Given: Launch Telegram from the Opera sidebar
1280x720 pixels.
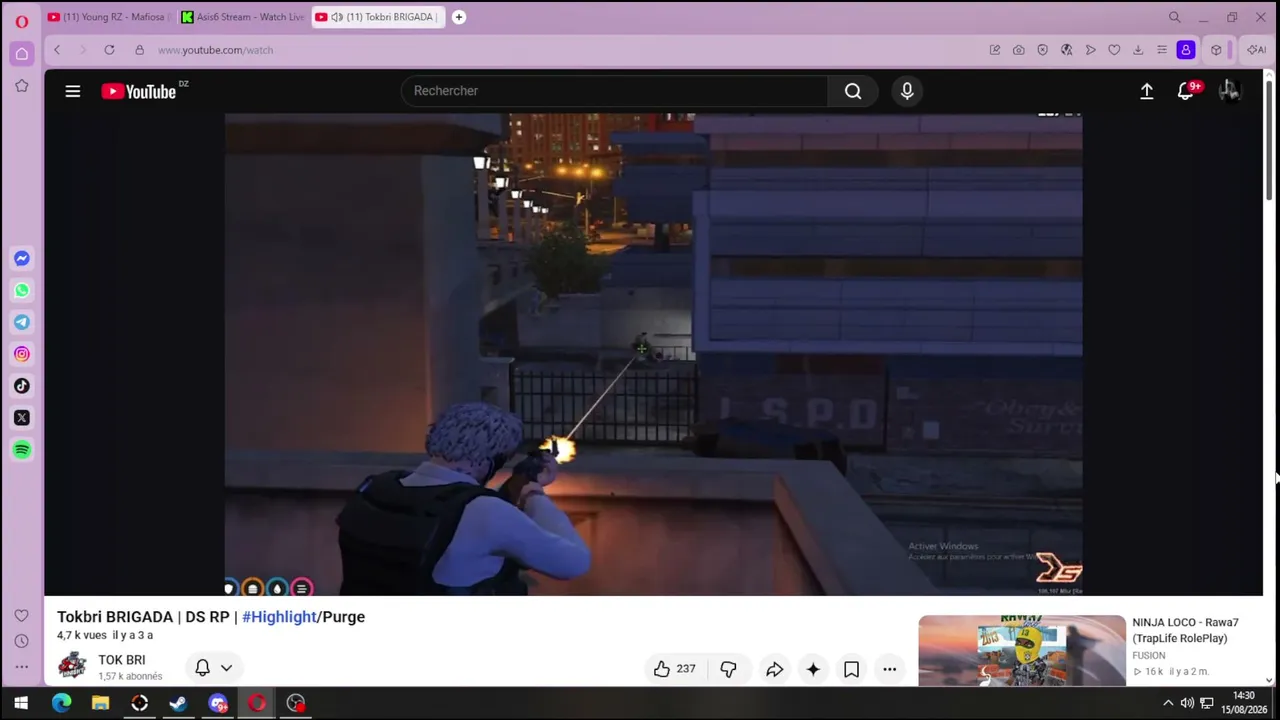Looking at the screenshot, I should [x=21, y=322].
